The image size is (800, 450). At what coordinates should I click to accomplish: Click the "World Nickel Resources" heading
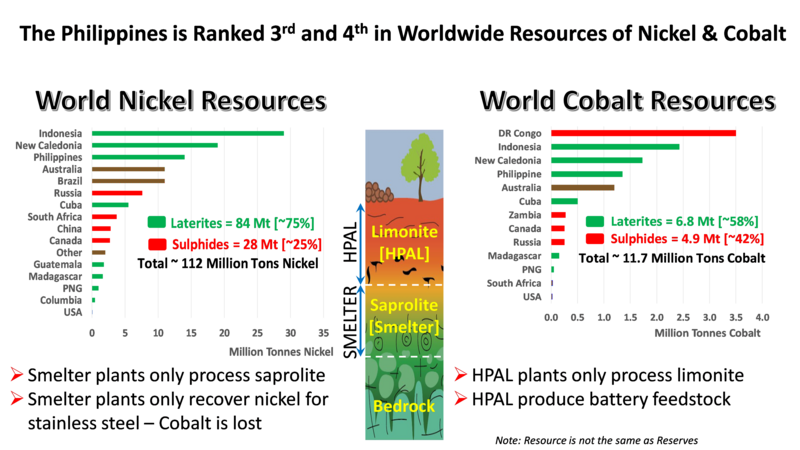(x=180, y=102)
